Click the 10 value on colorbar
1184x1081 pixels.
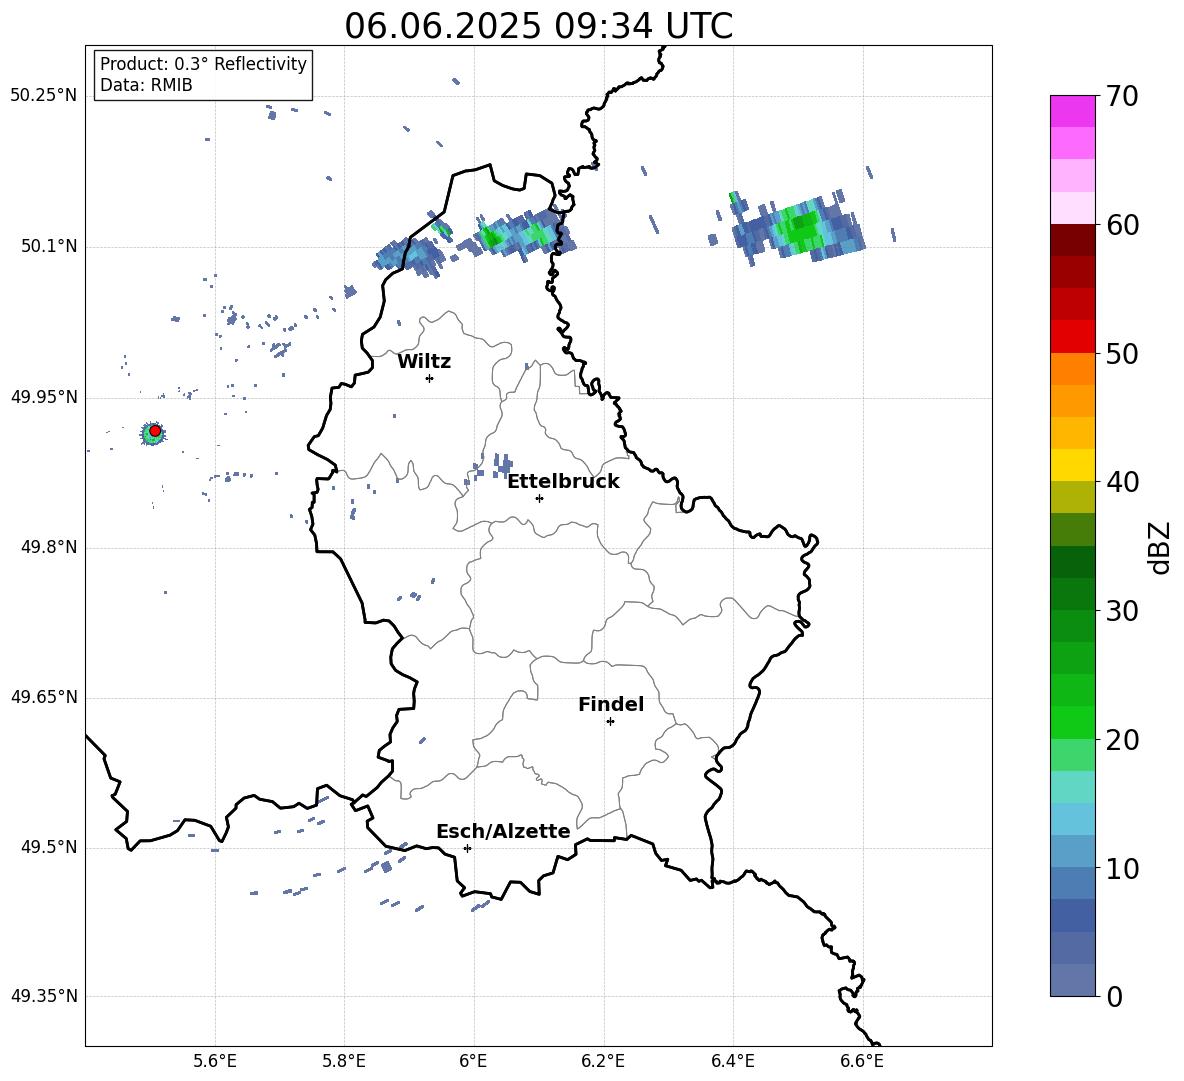pyautogui.click(x=1122, y=869)
